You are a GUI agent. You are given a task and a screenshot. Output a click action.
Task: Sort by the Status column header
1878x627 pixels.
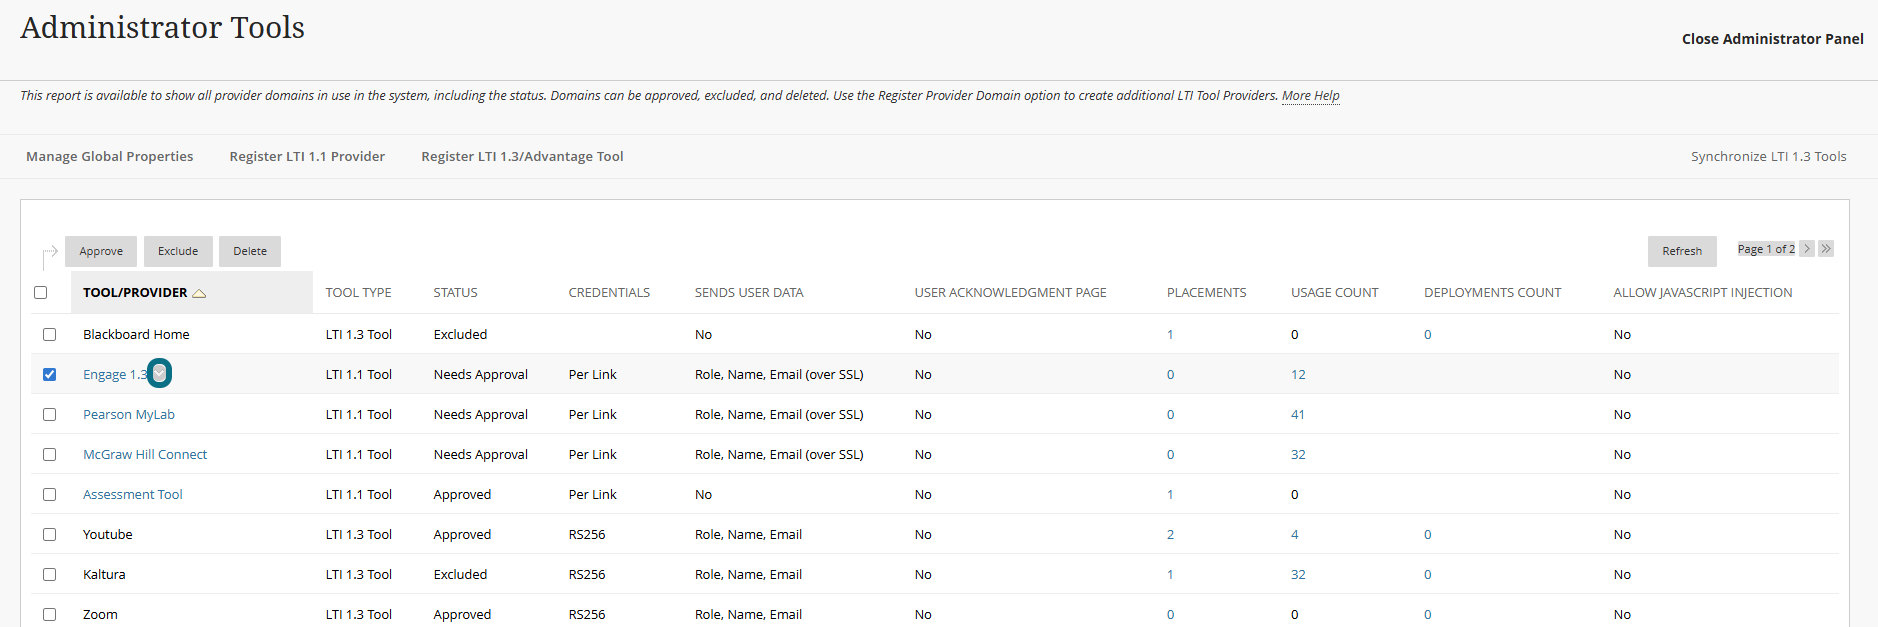(455, 293)
